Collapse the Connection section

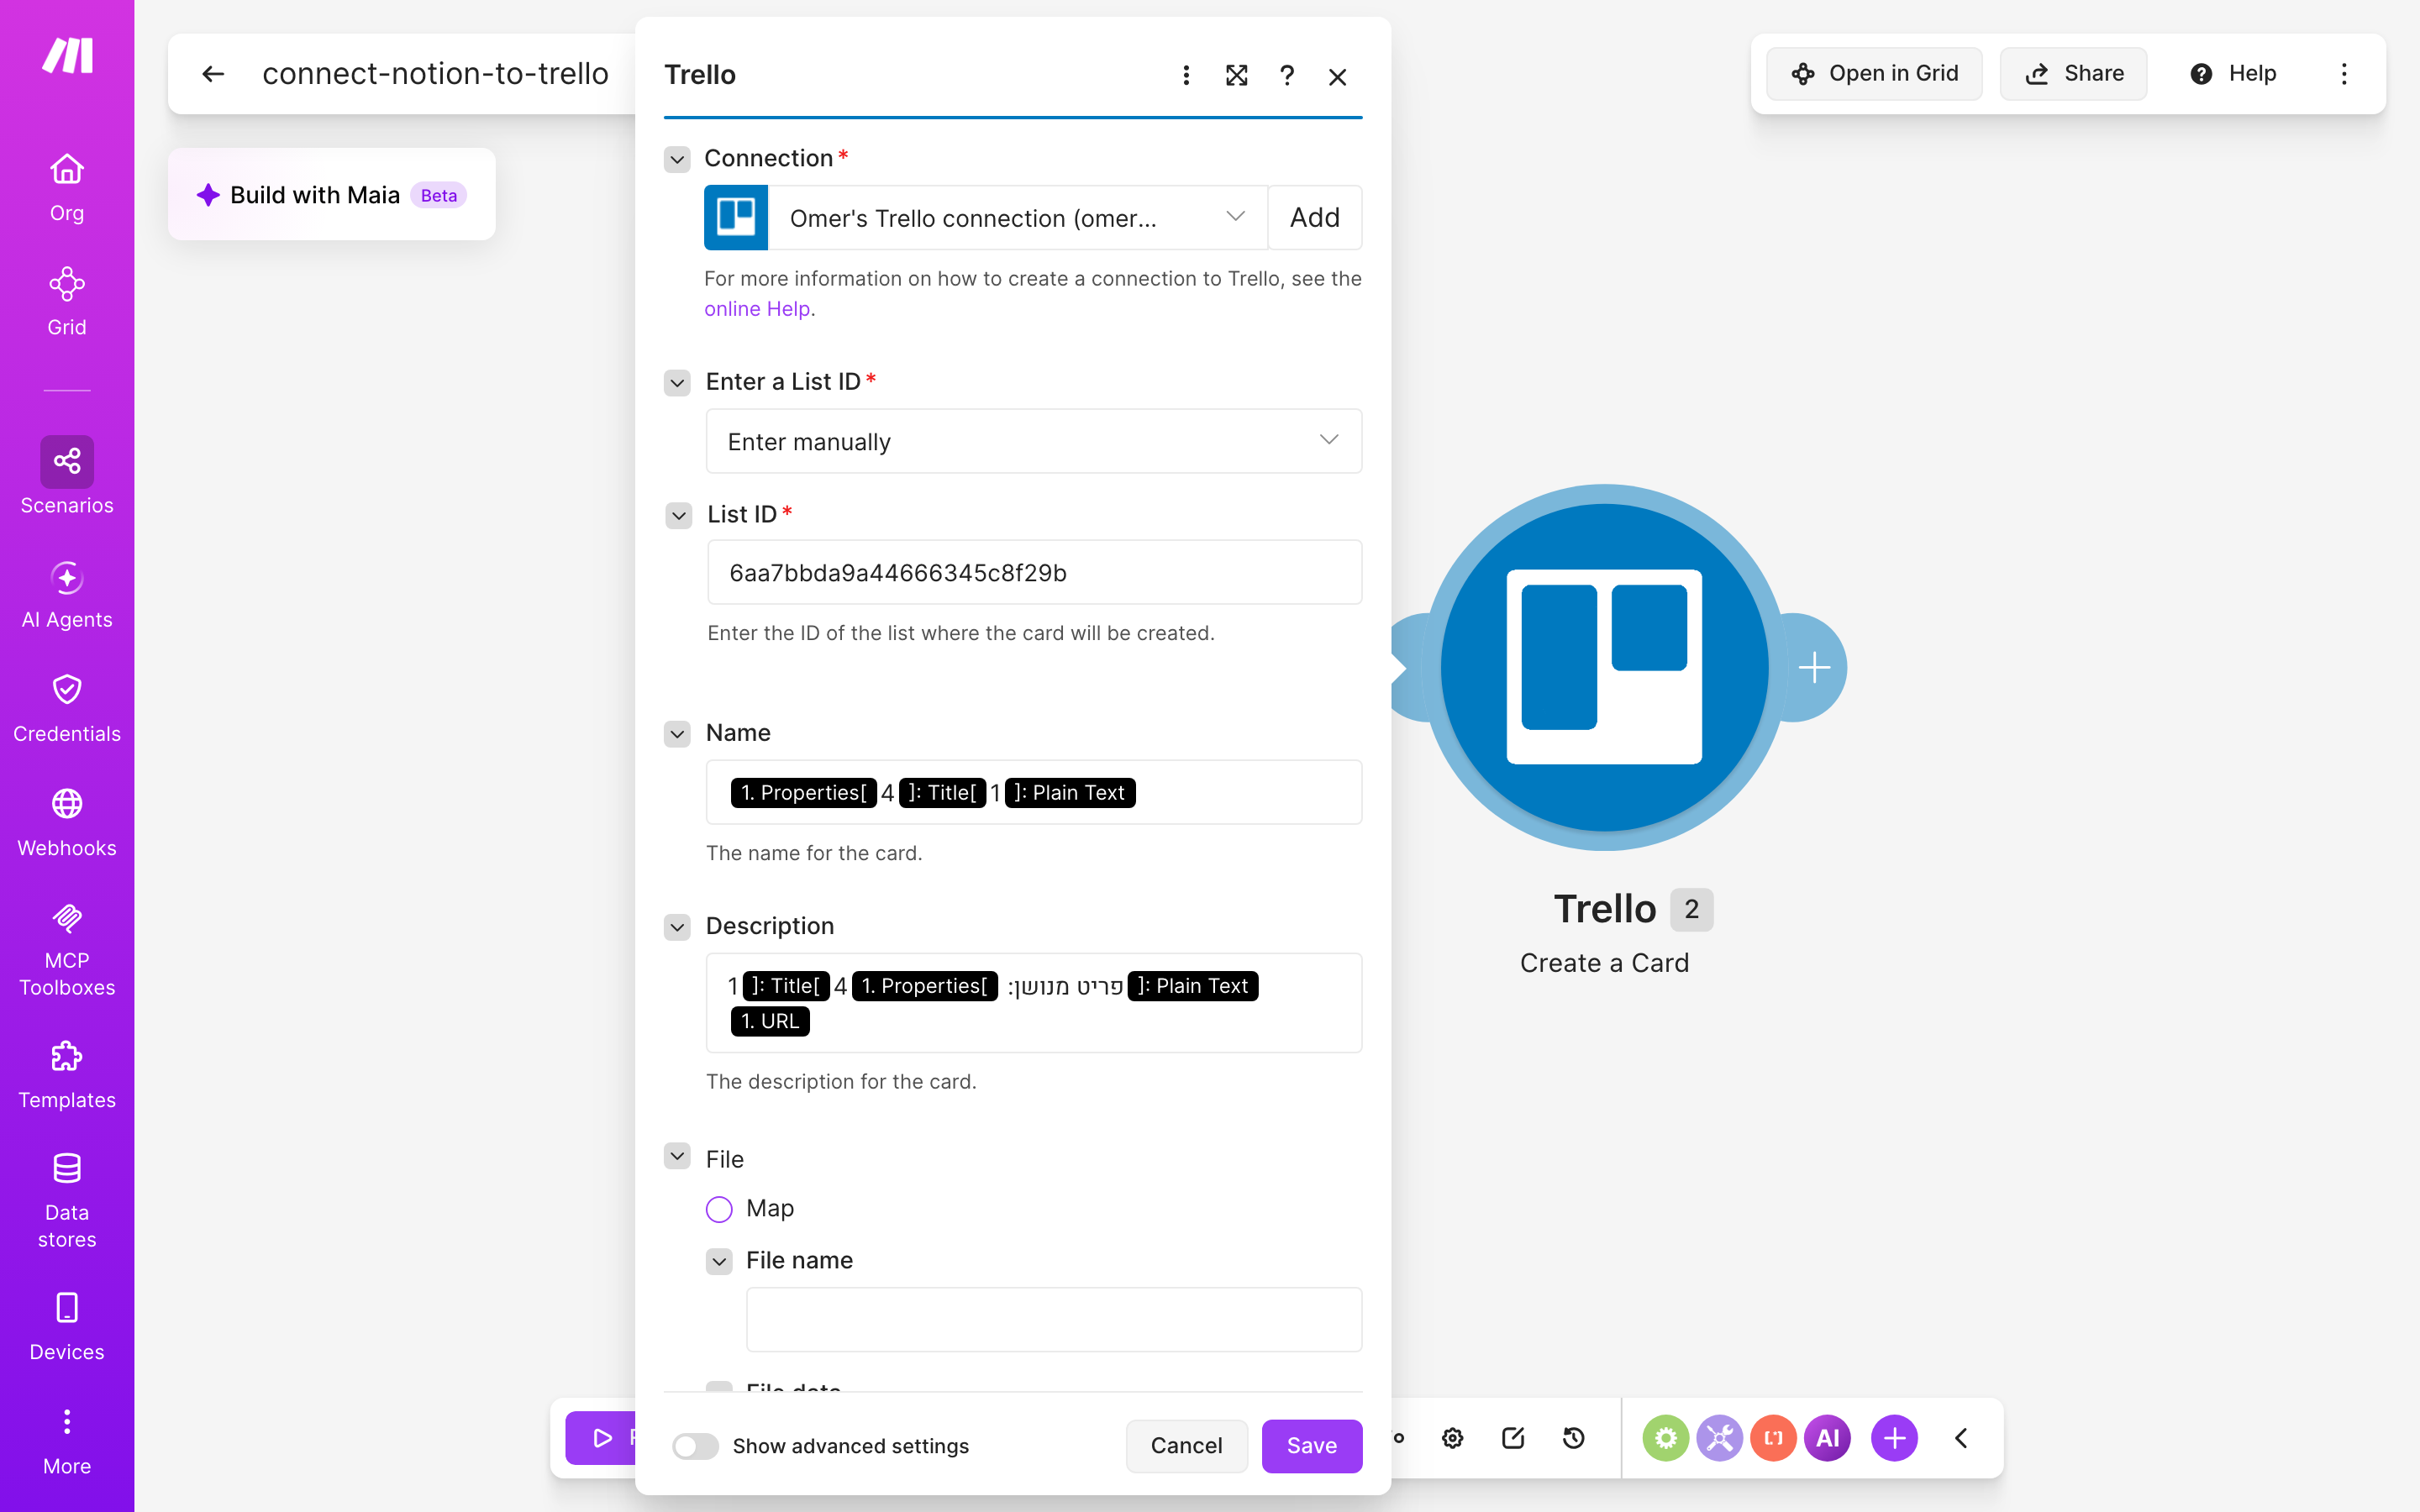(677, 159)
